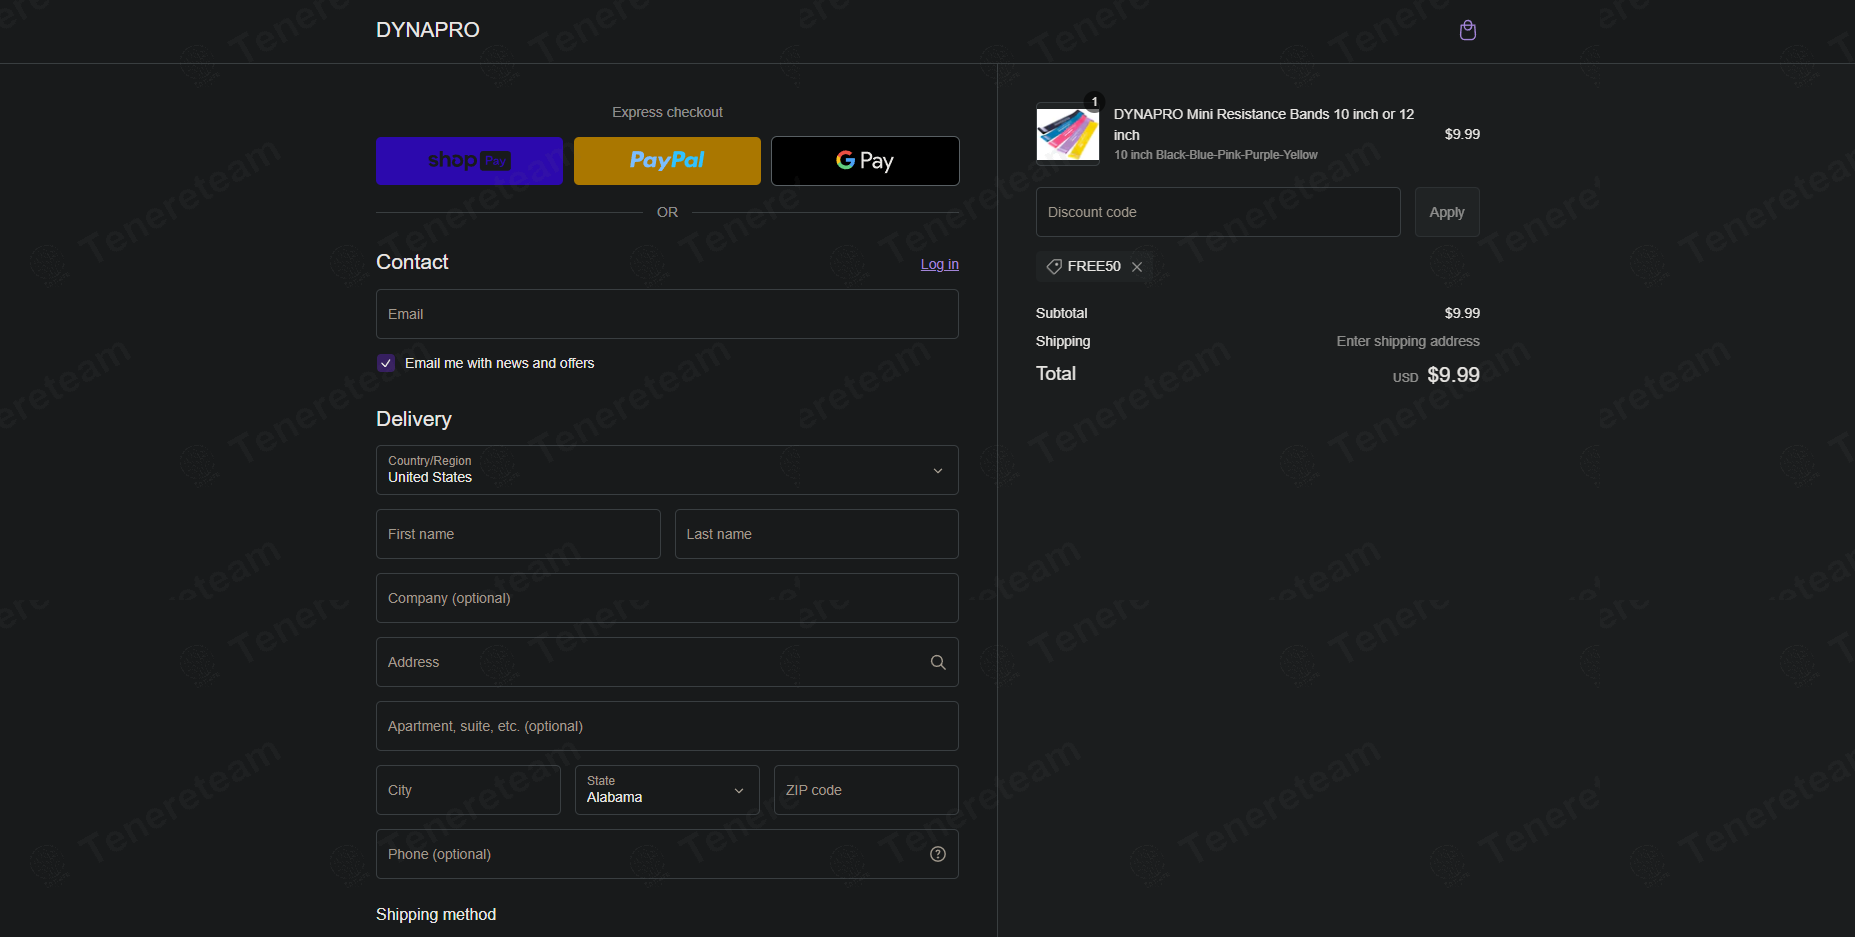Click the Shipping method heading
This screenshot has height=937, width=1855.
pyautogui.click(x=436, y=914)
